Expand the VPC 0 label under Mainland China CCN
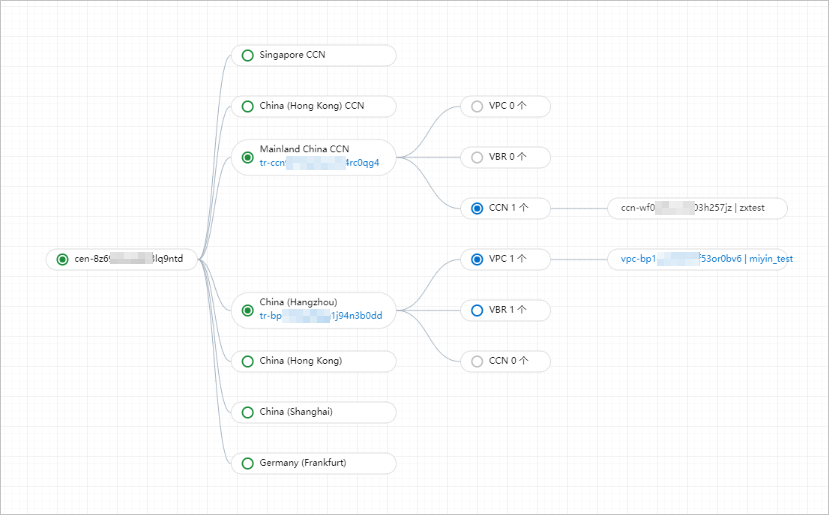 [508, 106]
